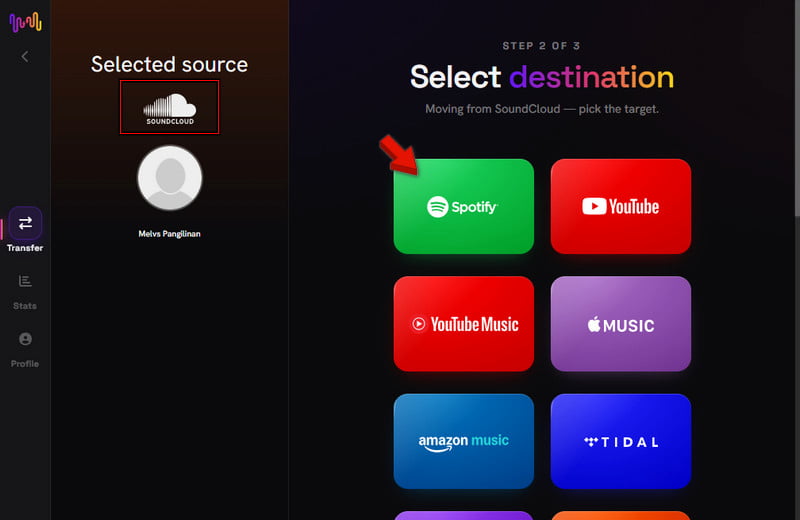Image resolution: width=800 pixels, height=520 pixels.
Task: Click the SoundCloud source logo
Action: click(169, 107)
